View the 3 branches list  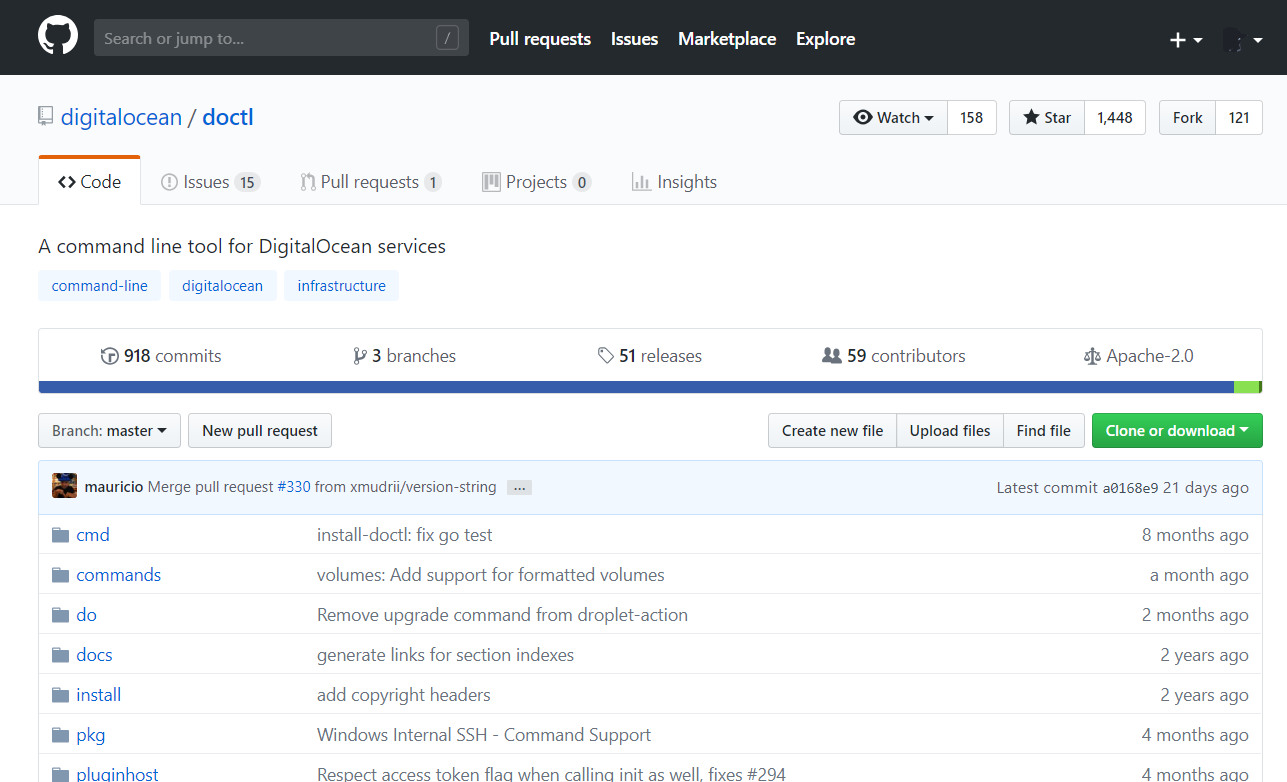point(404,355)
